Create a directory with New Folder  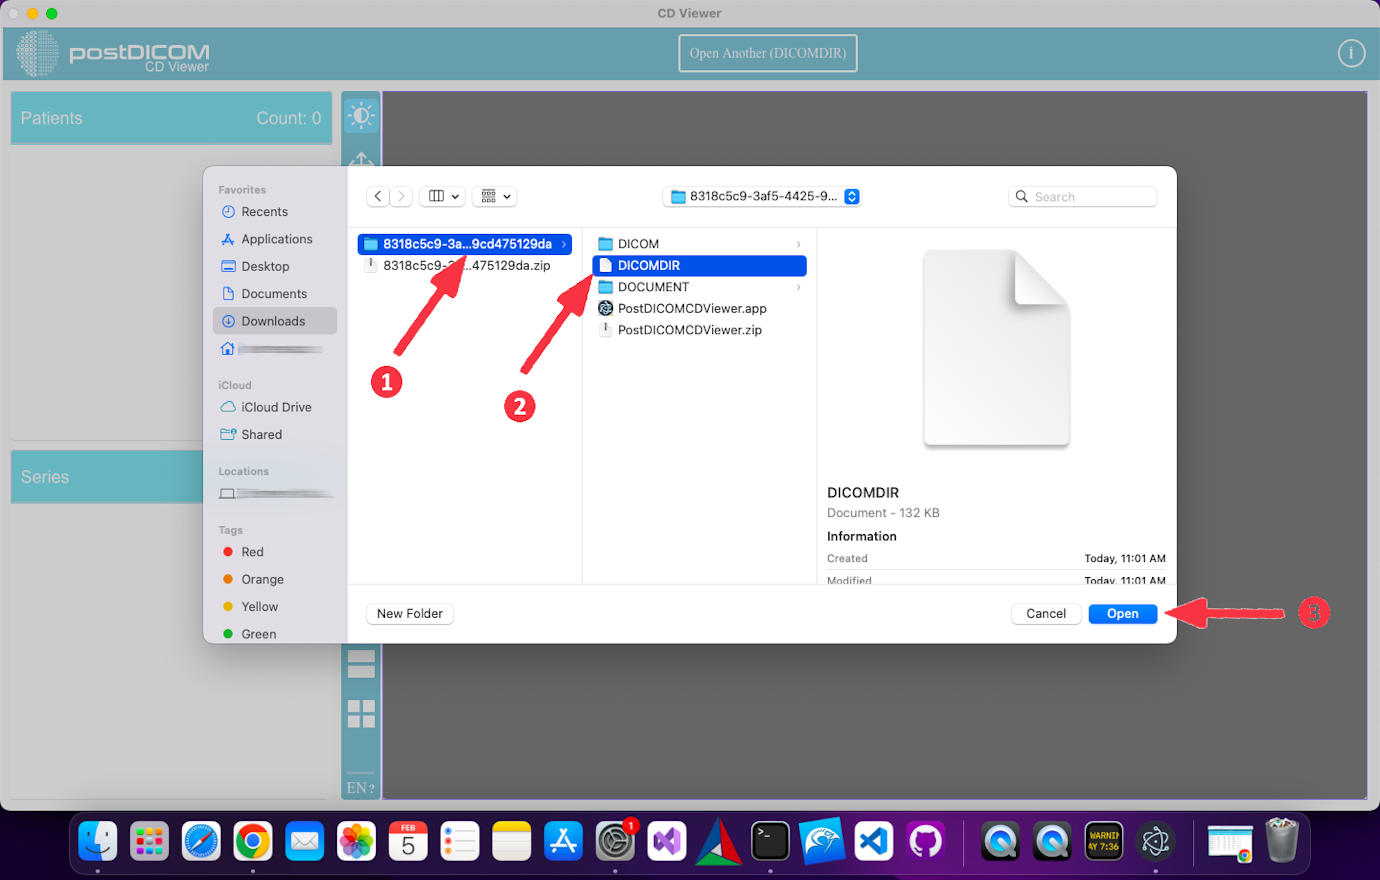[410, 613]
